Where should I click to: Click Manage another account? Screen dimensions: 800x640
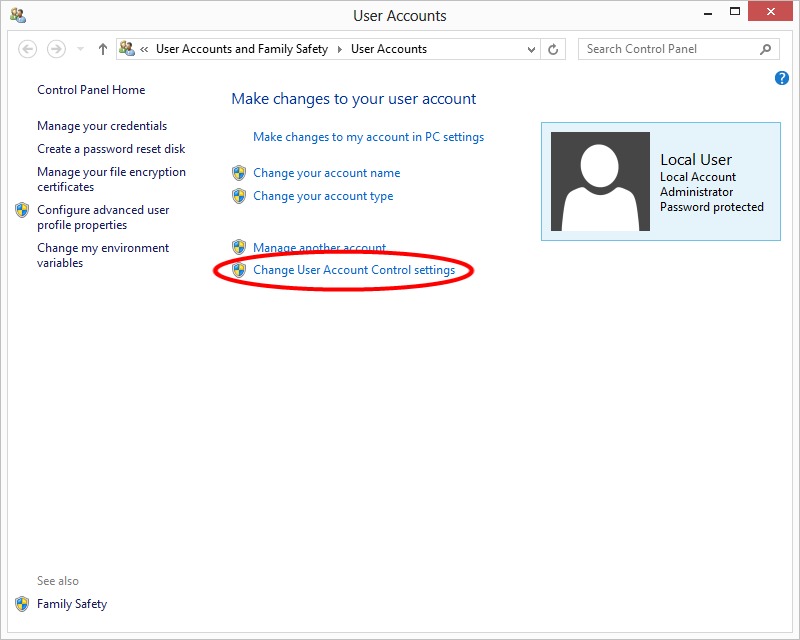319,248
